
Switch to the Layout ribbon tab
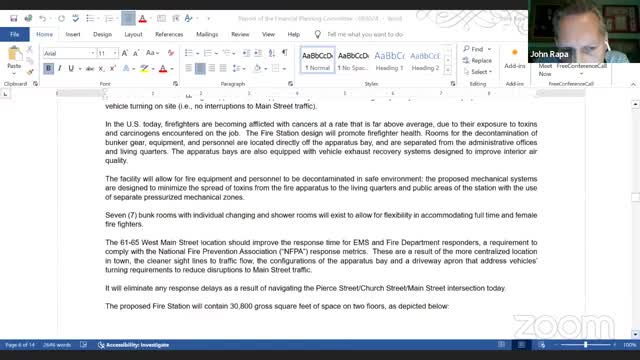pos(133,34)
